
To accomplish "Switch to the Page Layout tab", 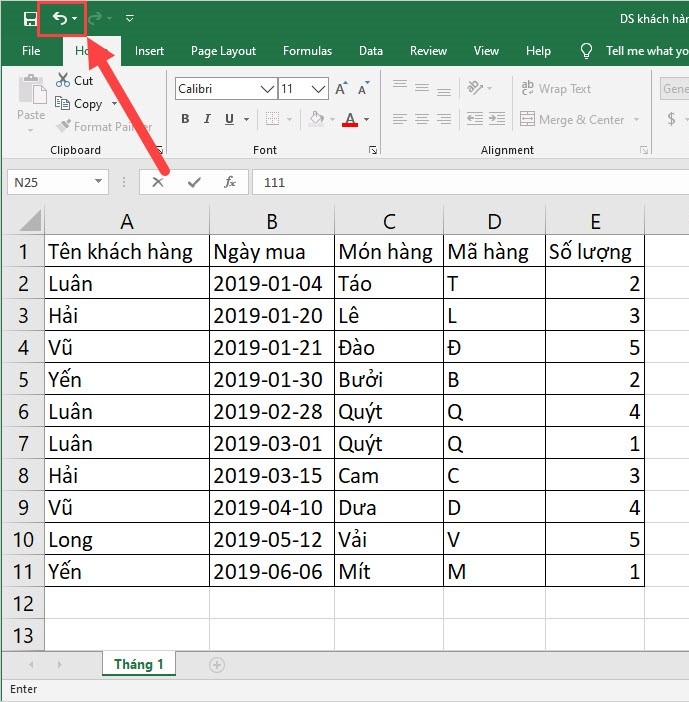I will [x=223, y=51].
